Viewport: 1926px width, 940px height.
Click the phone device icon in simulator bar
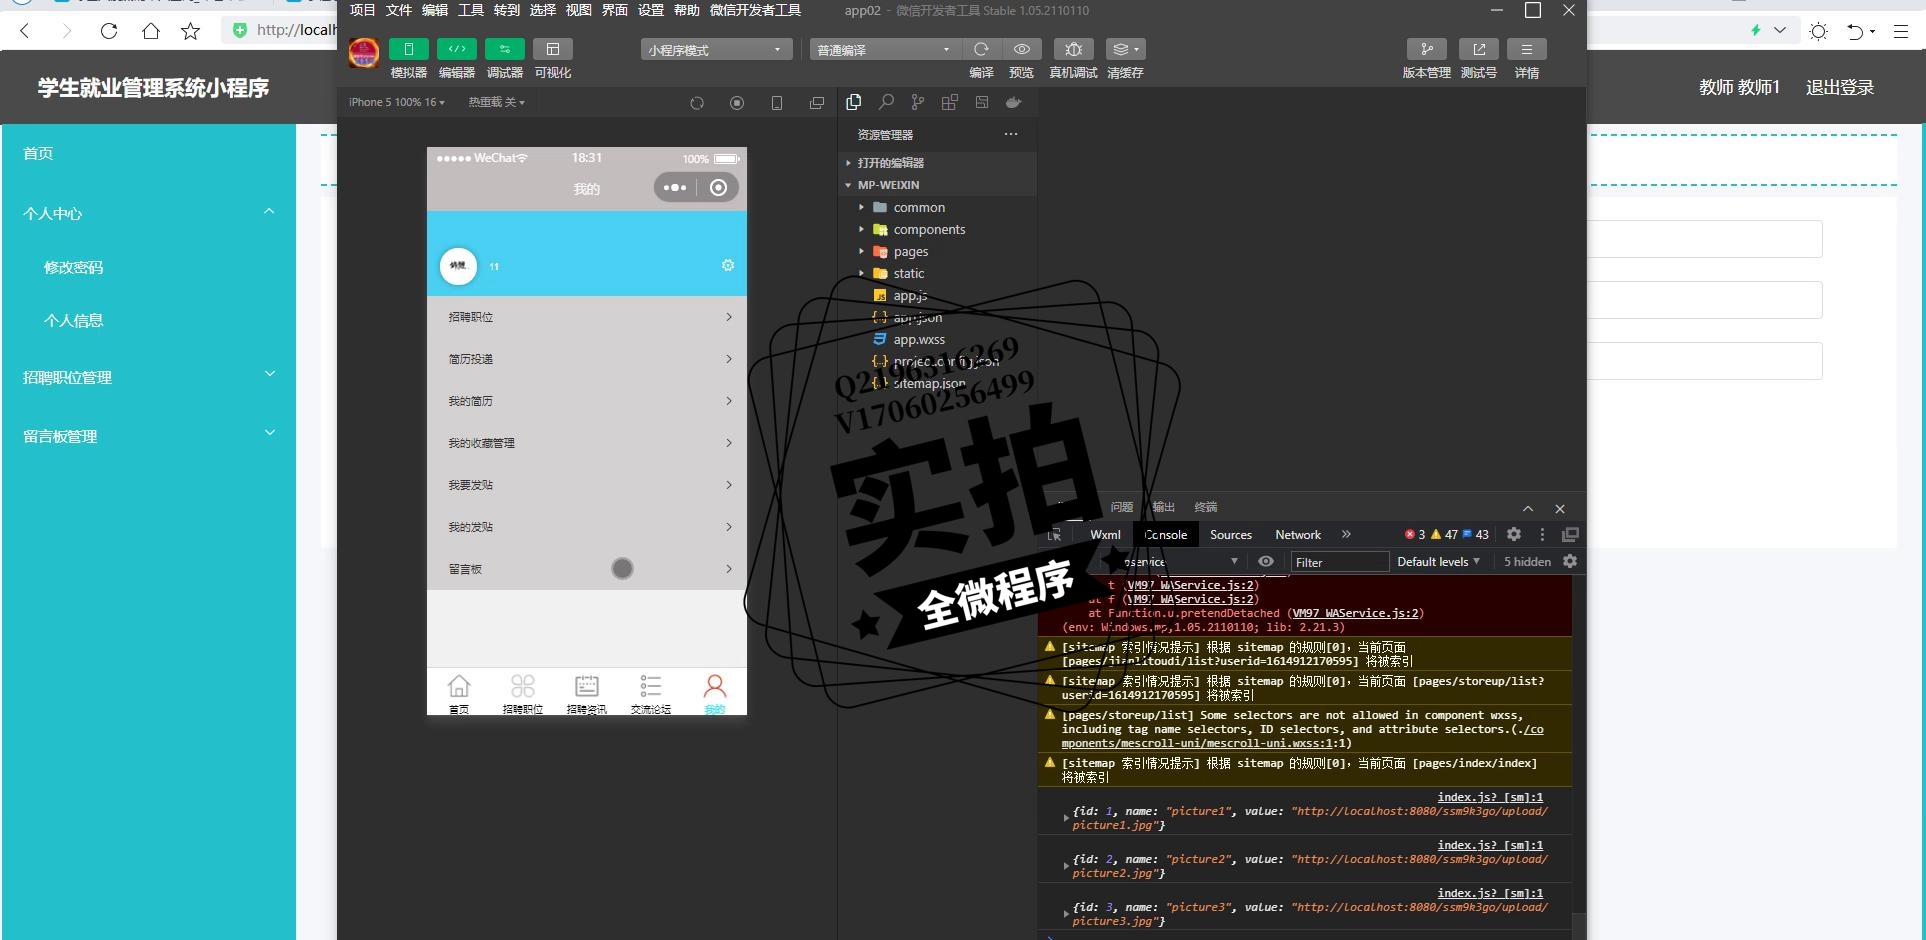tap(777, 103)
